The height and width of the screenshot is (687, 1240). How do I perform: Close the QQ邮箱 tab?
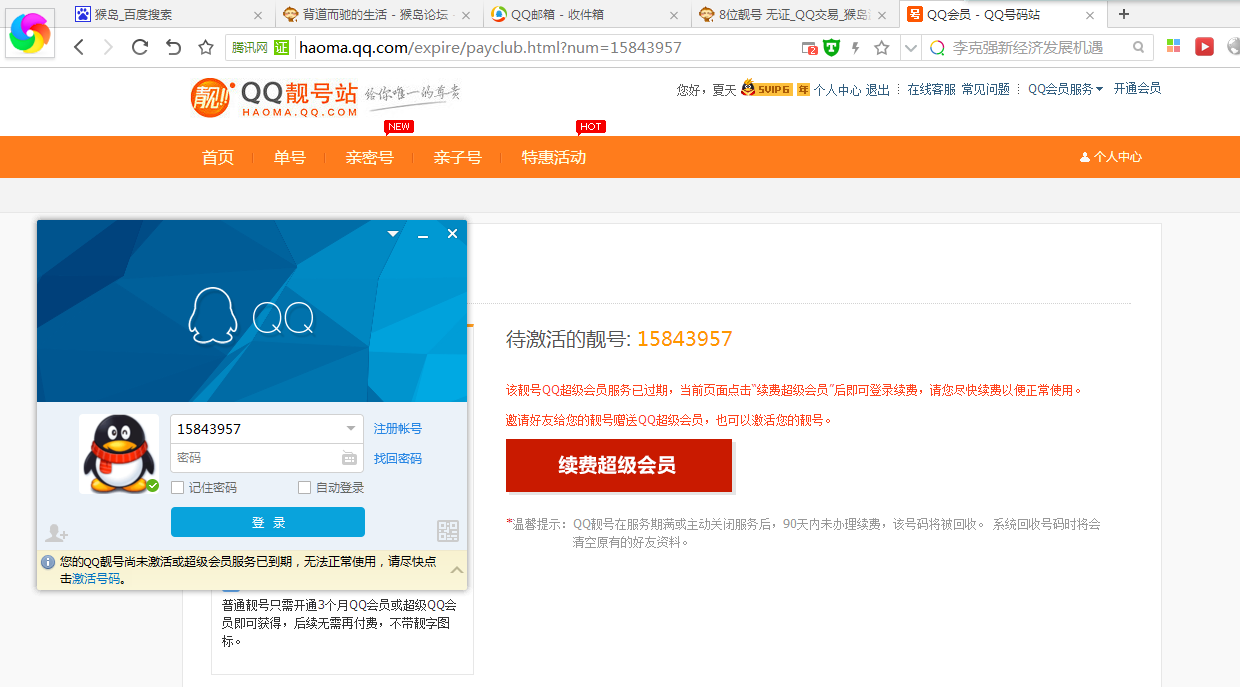click(x=674, y=15)
